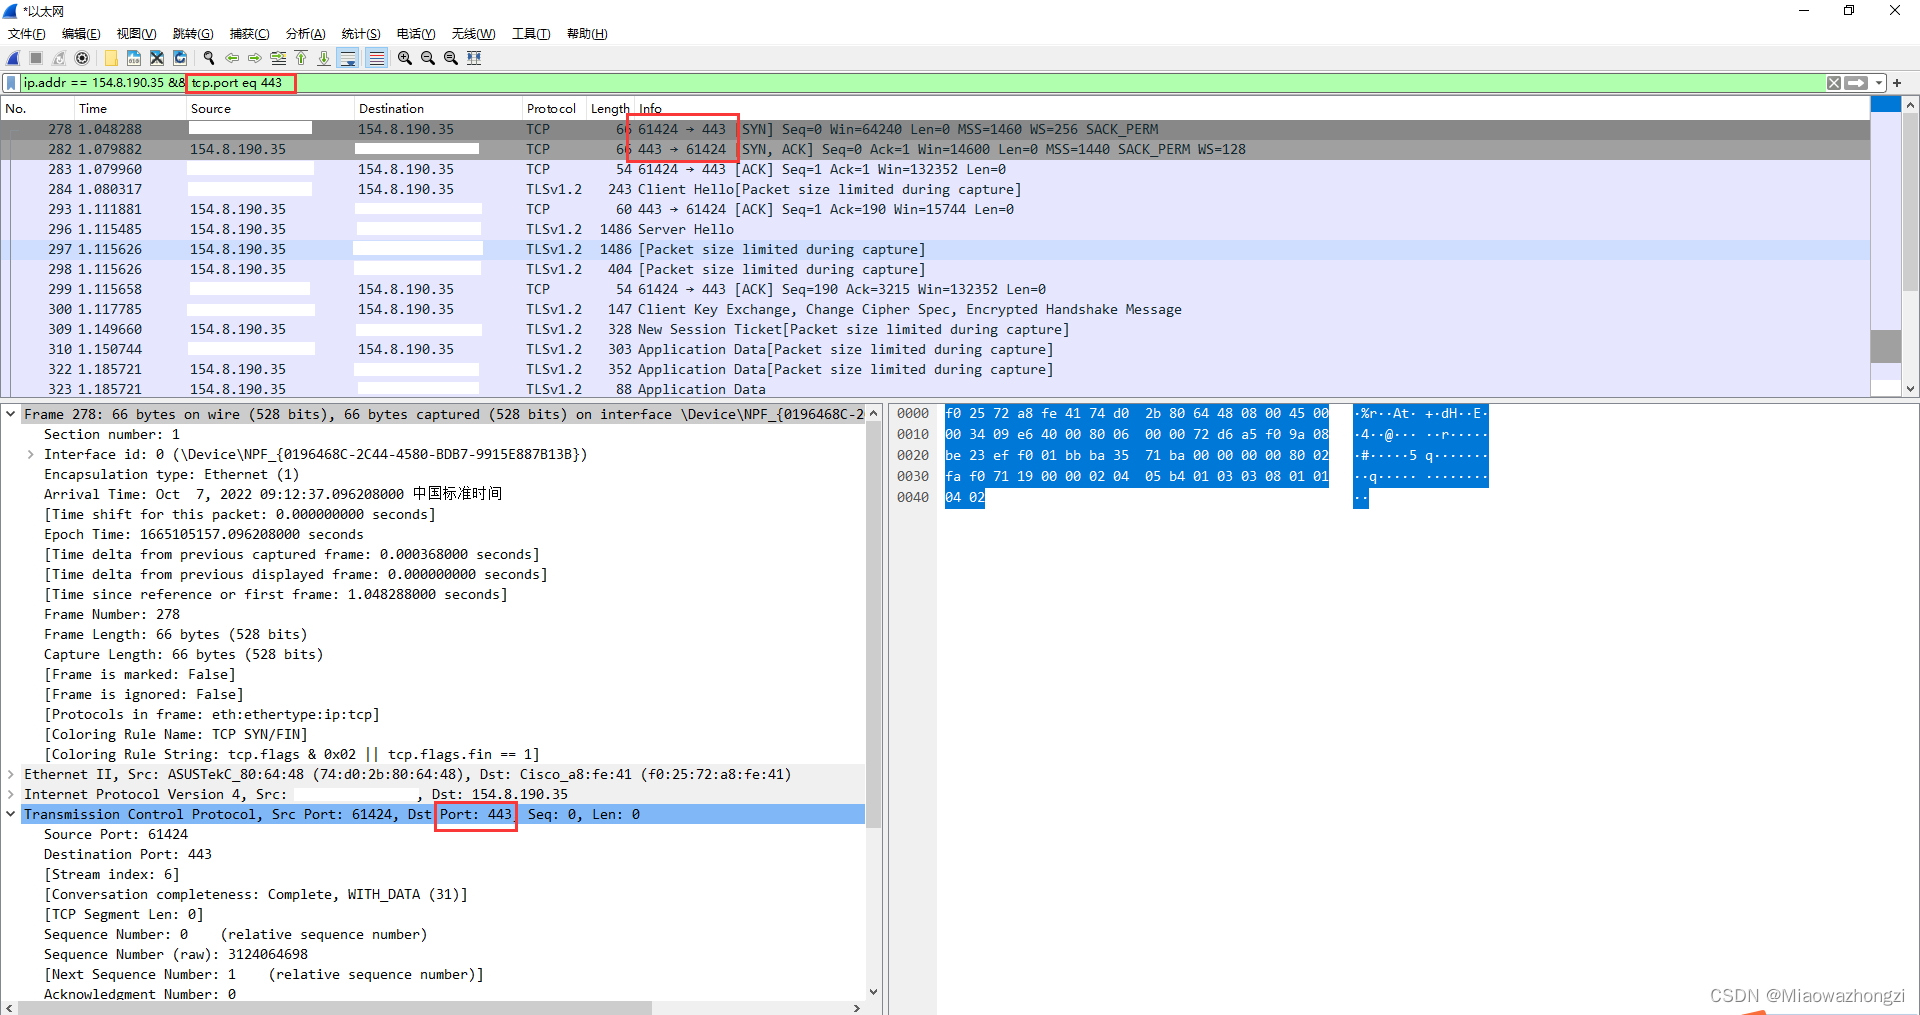Sort packets by Time column header

pos(130,109)
